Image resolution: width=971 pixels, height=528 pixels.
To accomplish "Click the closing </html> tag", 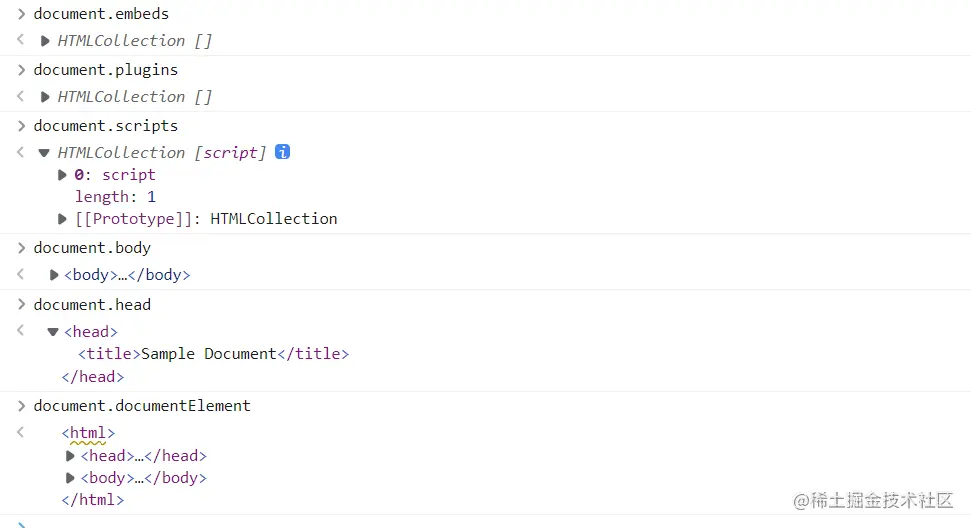I will (x=93, y=500).
